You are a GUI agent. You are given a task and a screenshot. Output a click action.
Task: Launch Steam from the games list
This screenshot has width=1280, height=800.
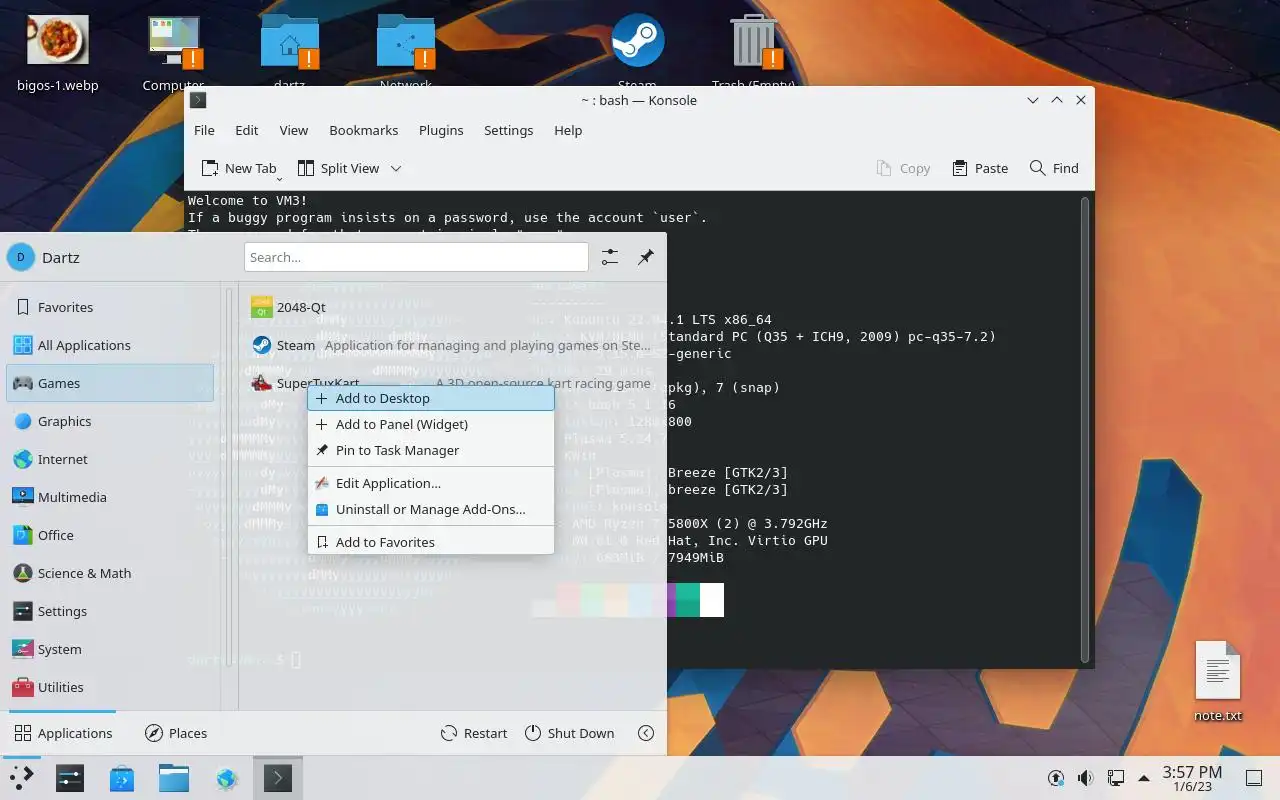coord(452,345)
